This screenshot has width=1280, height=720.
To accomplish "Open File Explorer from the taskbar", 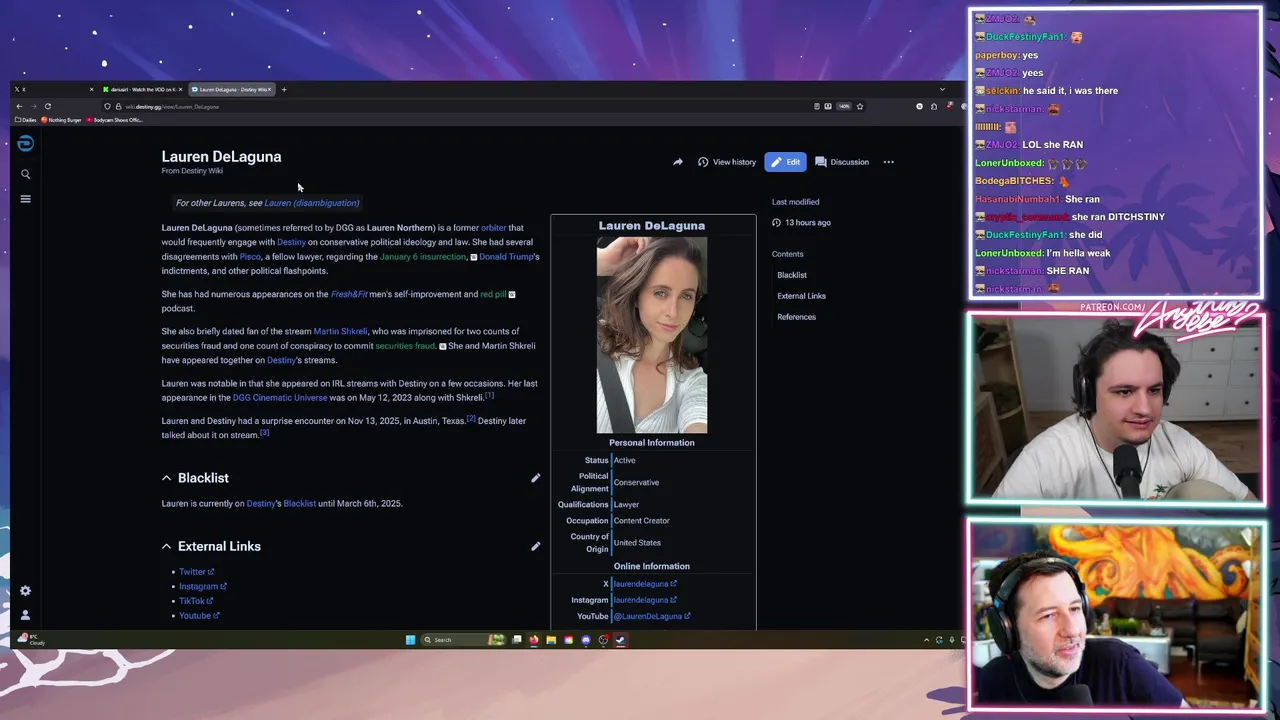I will (x=551, y=640).
